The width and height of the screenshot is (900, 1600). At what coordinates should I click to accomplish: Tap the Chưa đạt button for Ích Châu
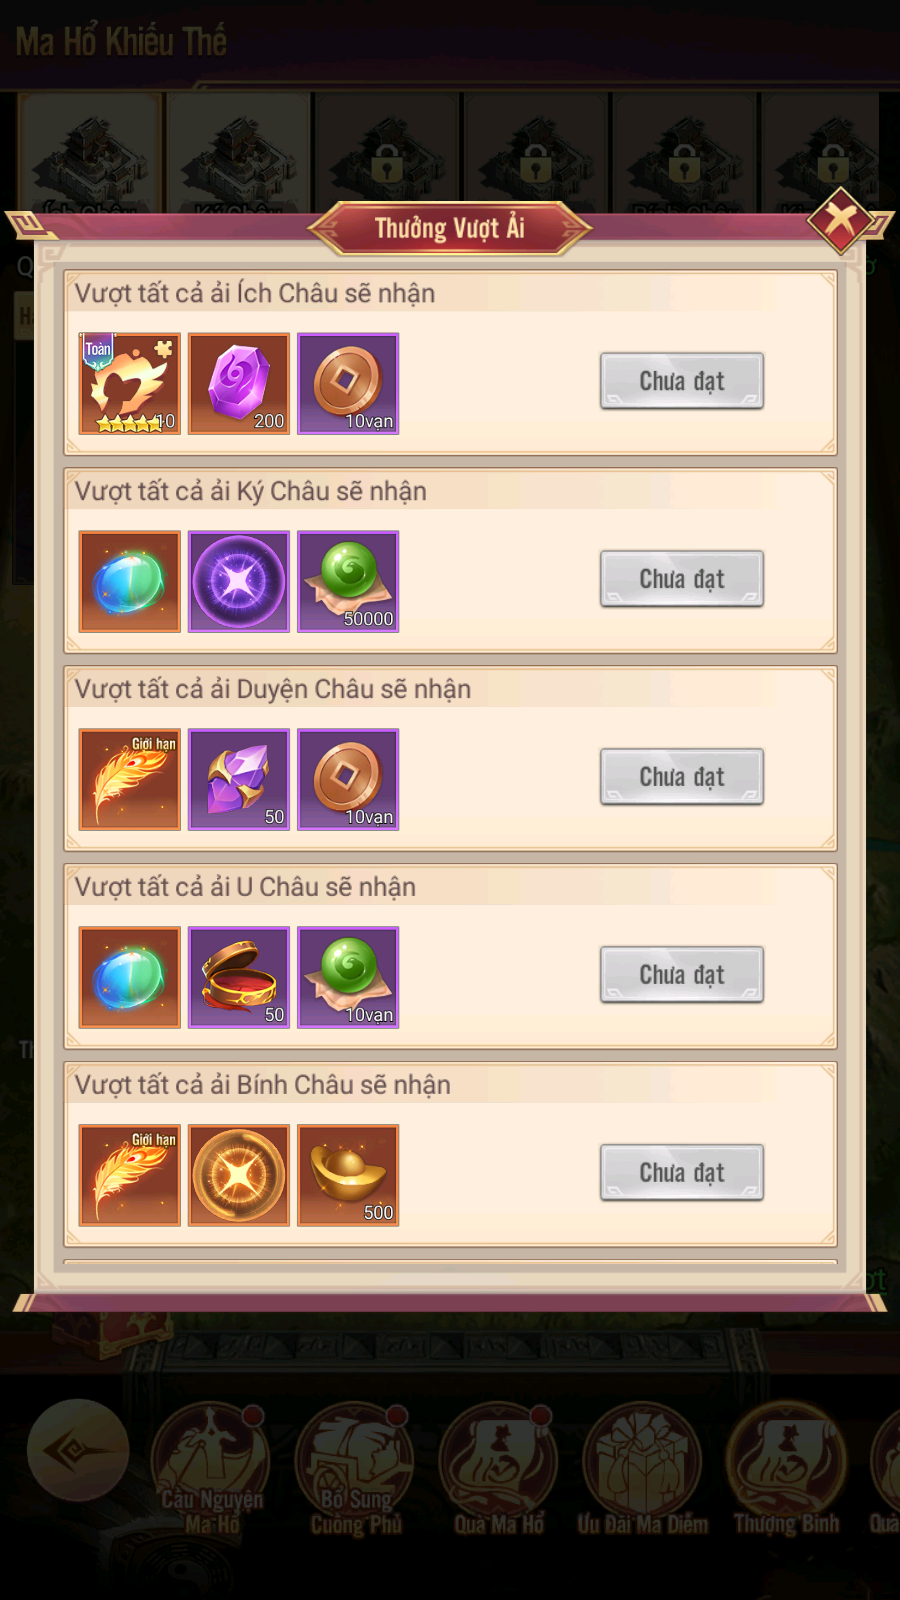coord(682,381)
